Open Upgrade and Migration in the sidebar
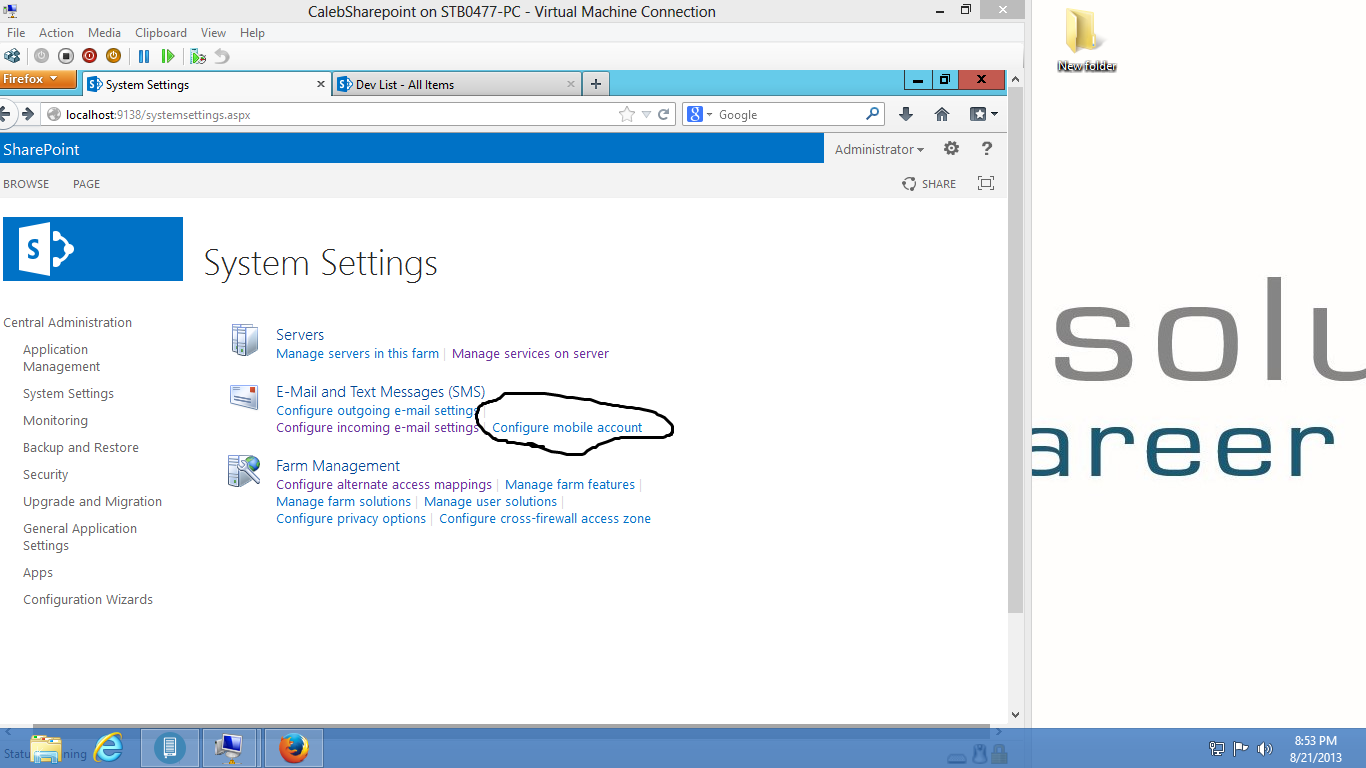 92,502
